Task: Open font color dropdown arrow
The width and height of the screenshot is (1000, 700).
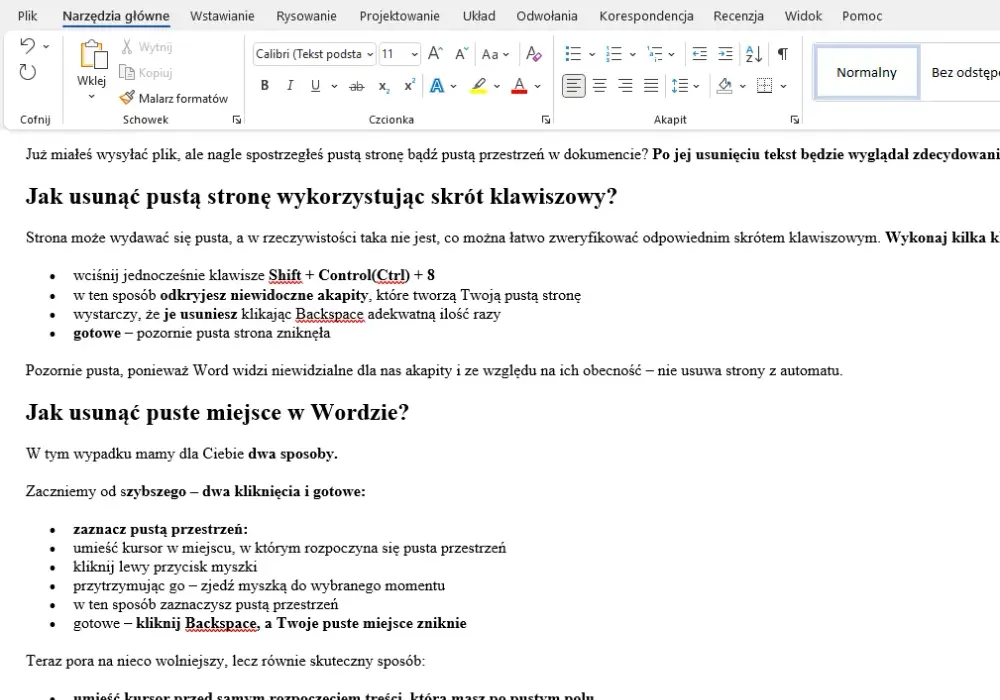Action: (x=538, y=86)
